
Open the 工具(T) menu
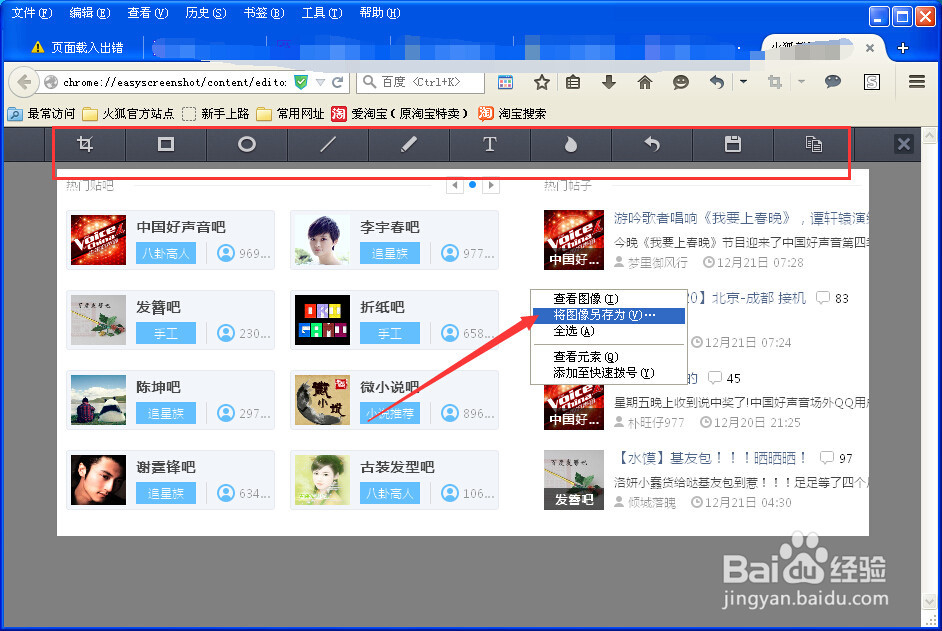pyautogui.click(x=322, y=13)
